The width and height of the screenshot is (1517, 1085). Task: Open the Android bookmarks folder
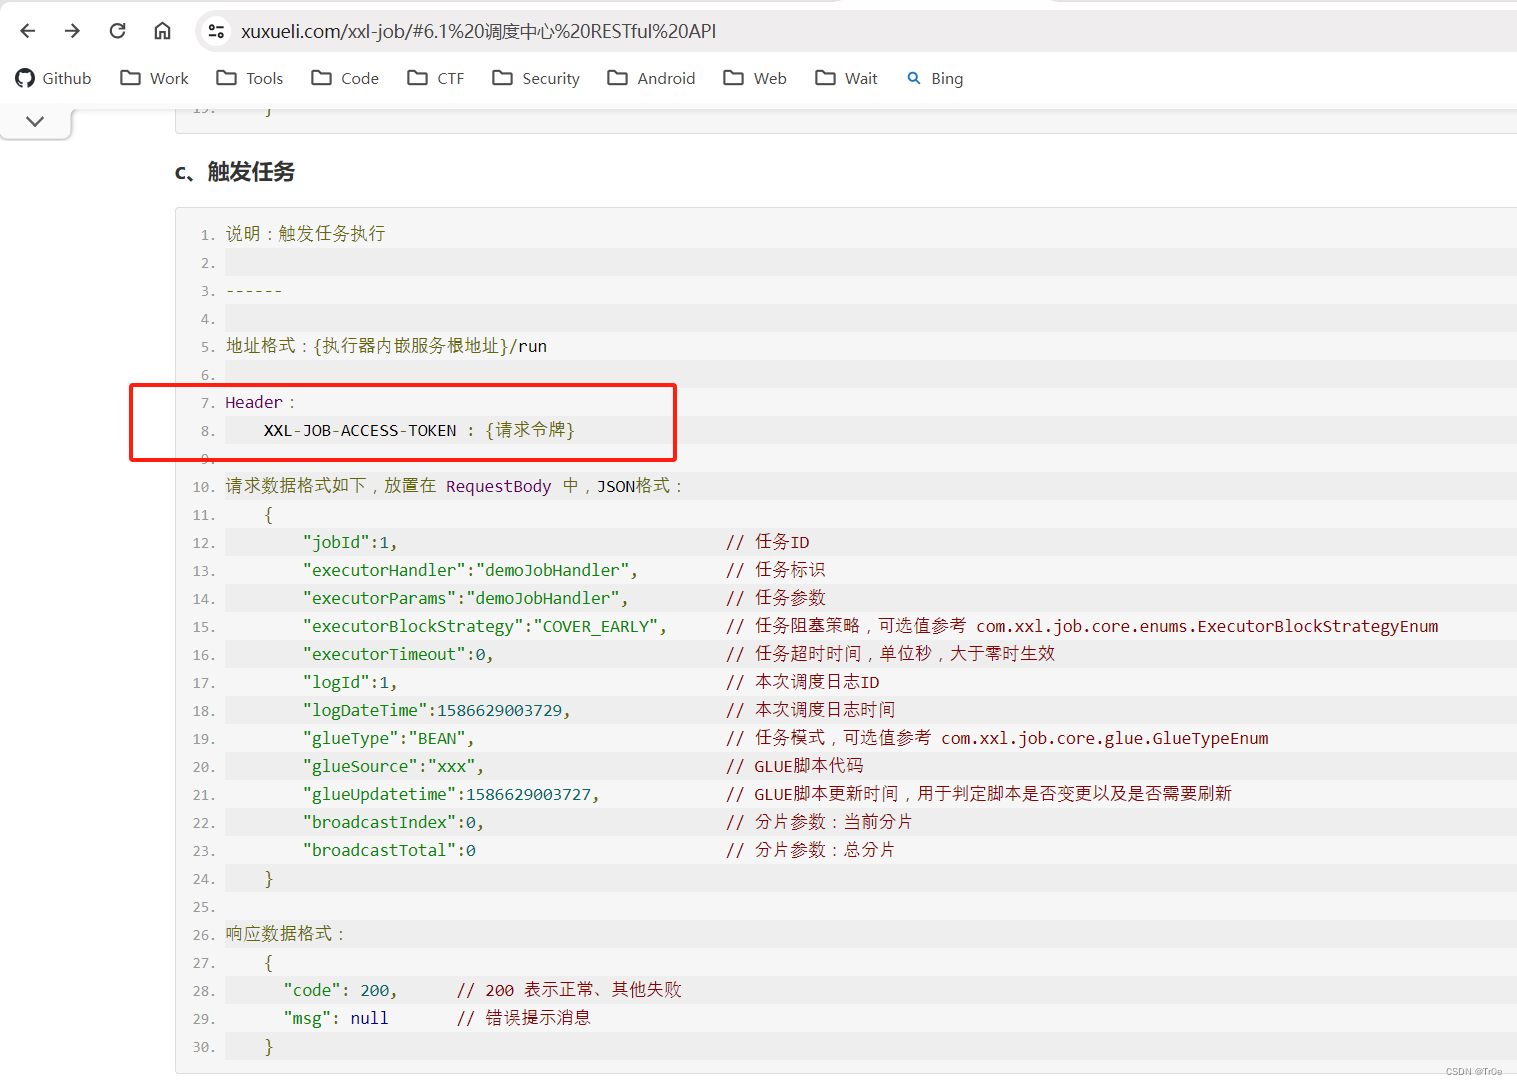tap(651, 78)
